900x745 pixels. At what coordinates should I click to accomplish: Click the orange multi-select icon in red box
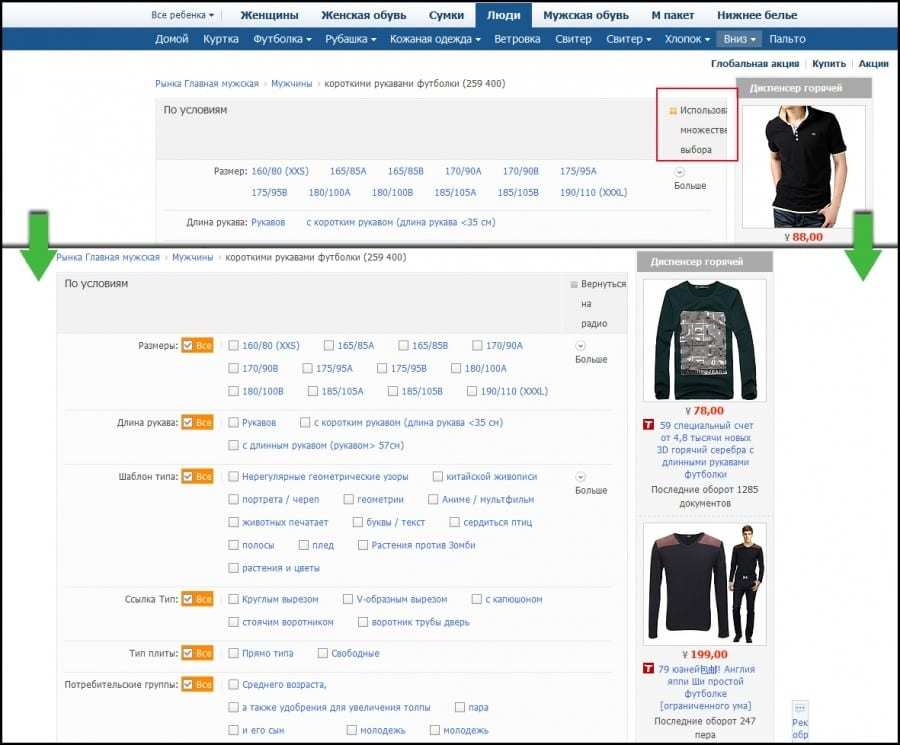click(x=673, y=111)
